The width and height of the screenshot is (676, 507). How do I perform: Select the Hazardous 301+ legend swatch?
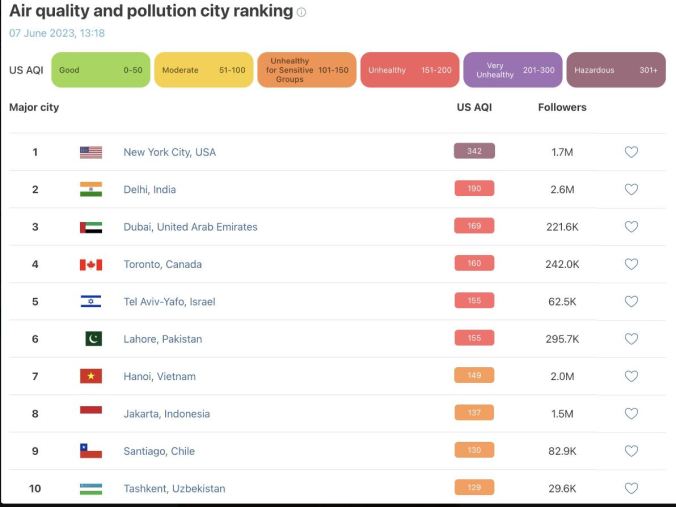click(x=616, y=70)
